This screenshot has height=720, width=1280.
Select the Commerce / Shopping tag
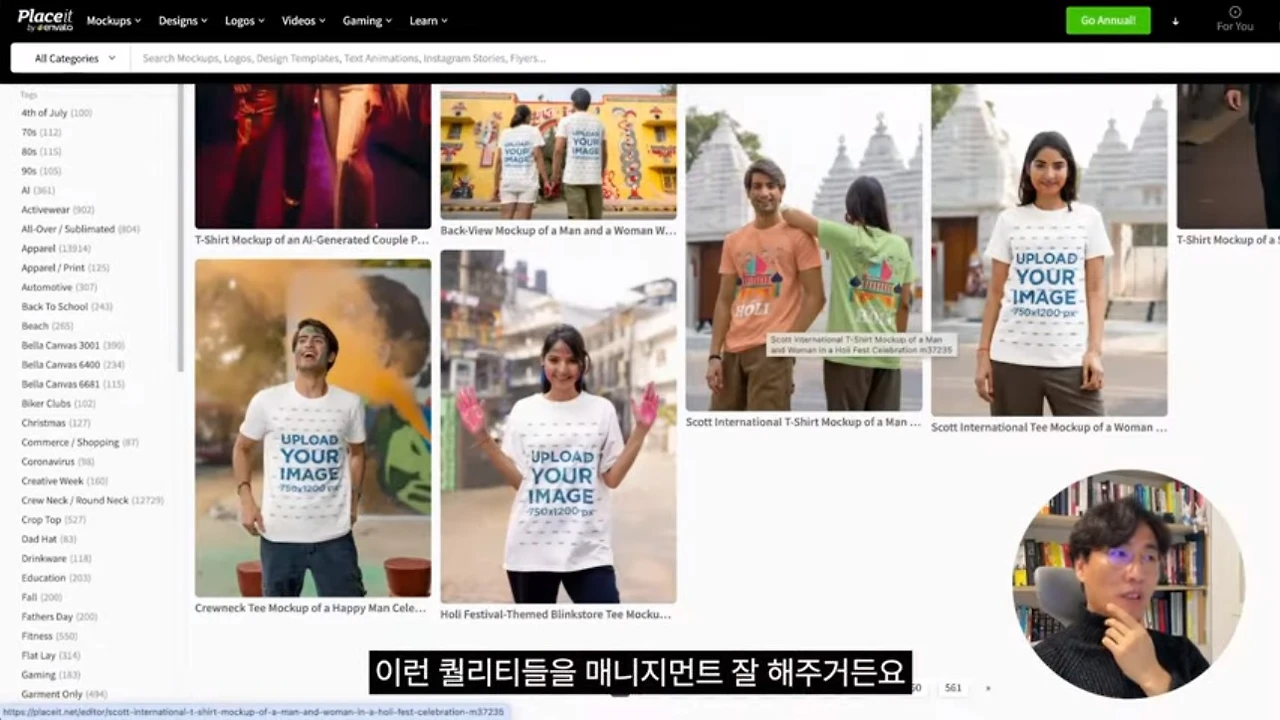click(x=80, y=442)
